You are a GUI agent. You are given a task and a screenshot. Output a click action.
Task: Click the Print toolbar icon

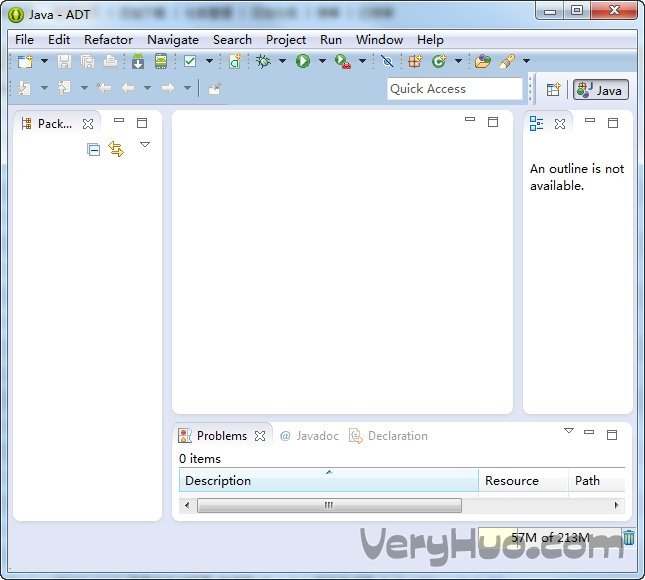[x=110, y=61]
